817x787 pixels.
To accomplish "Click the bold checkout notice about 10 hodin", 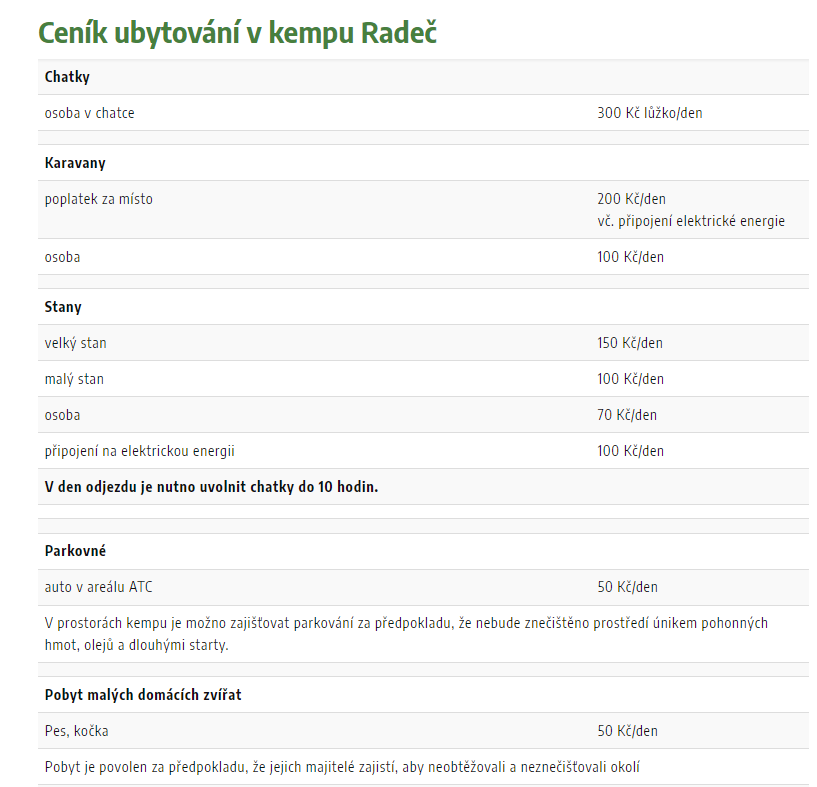I will 211,487.
